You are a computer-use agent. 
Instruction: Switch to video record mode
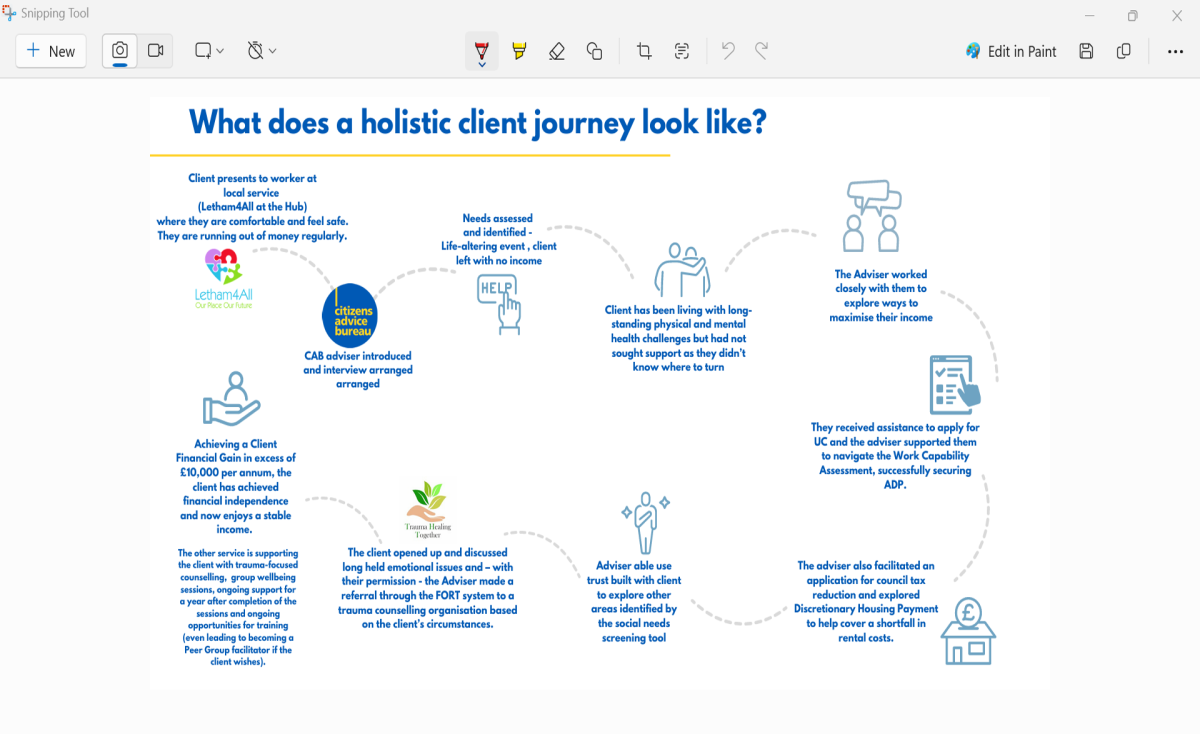pyautogui.click(x=155, y=51)
